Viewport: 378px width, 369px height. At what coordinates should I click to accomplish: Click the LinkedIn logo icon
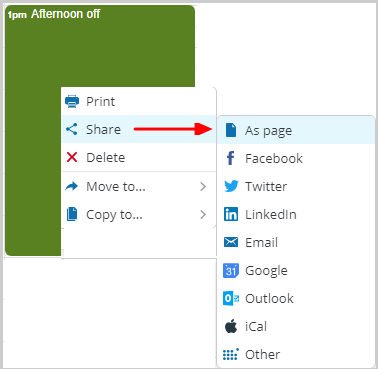(231, 214)
